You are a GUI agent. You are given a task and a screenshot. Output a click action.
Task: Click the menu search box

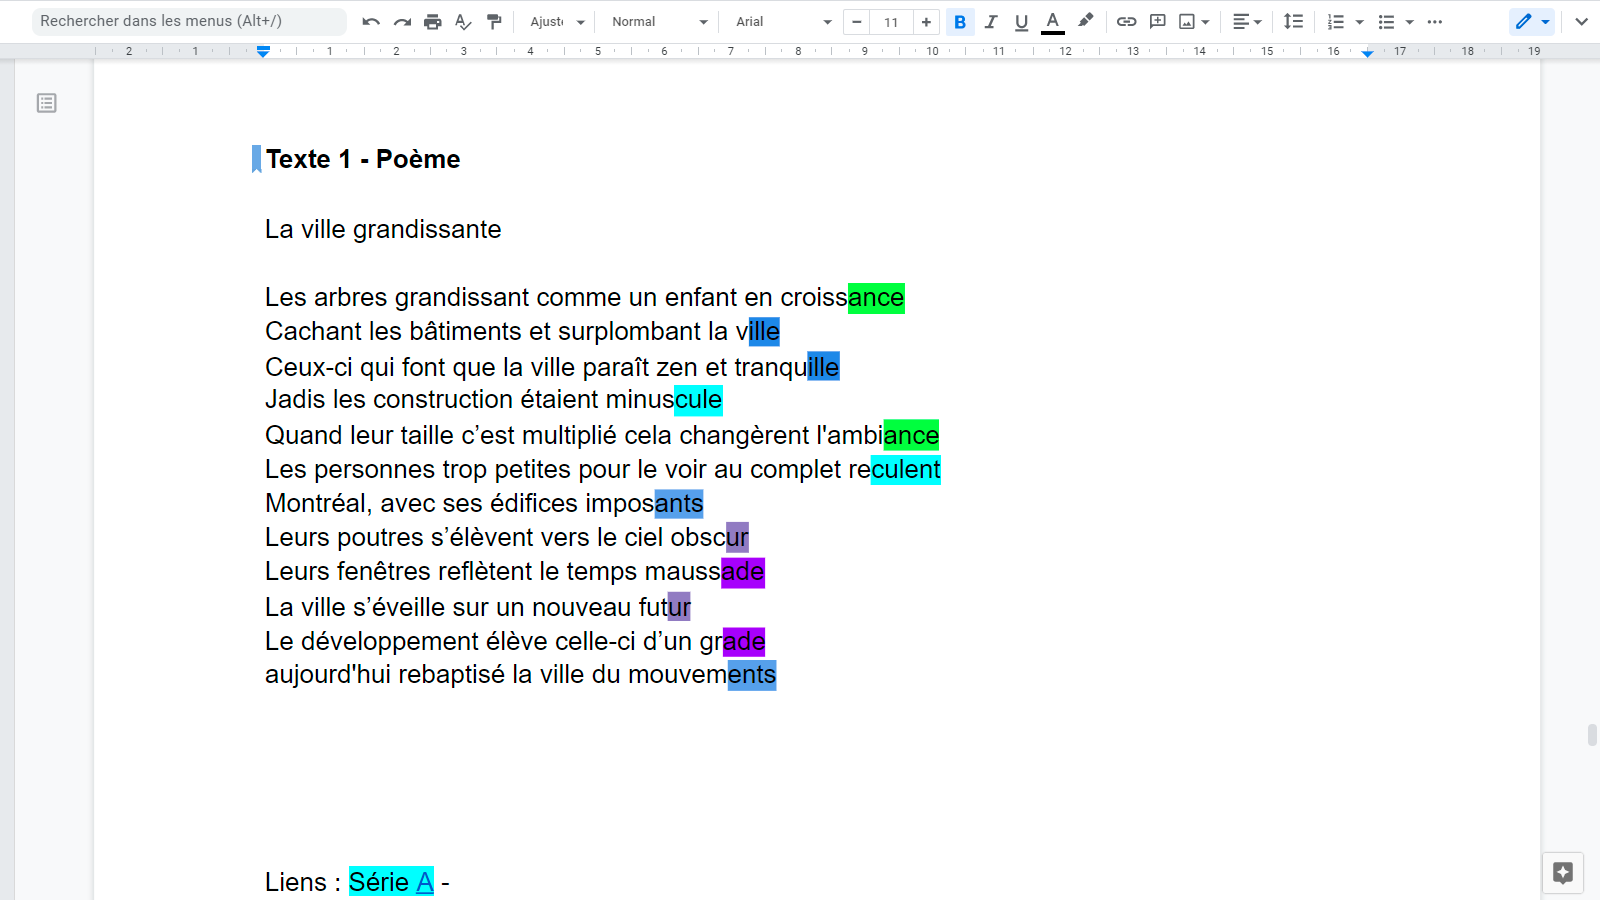(189, 21)
